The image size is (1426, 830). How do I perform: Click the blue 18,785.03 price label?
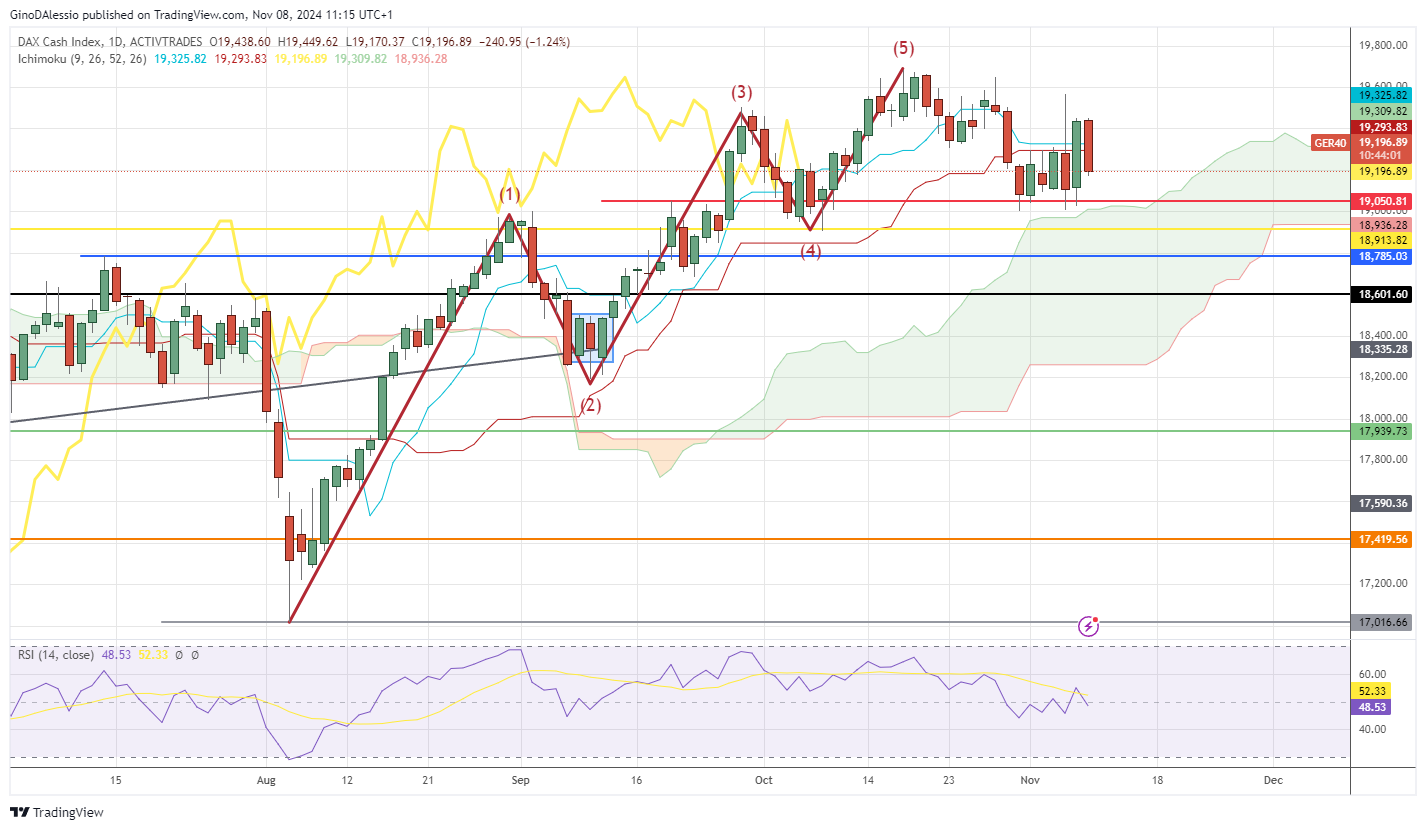pos(1383,257)
